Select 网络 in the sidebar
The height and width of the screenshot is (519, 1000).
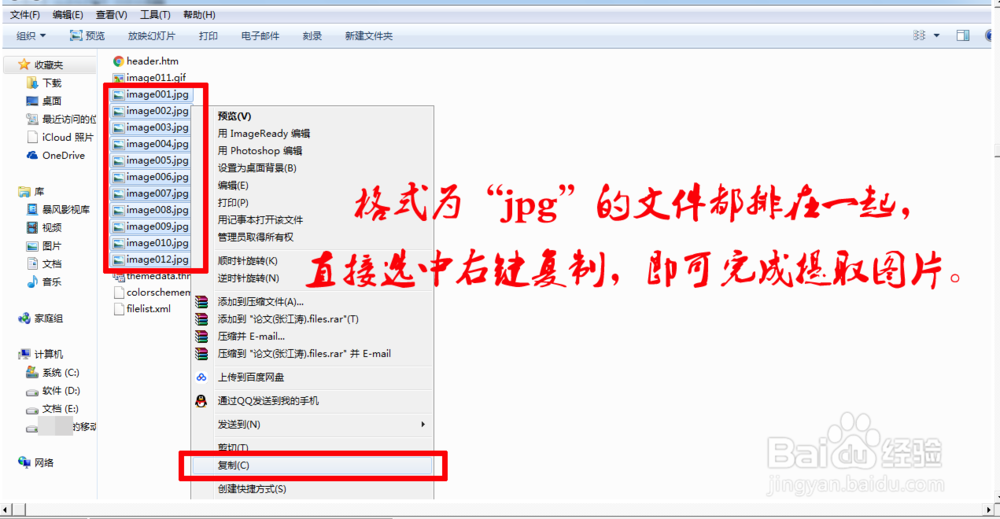[36, 463]
